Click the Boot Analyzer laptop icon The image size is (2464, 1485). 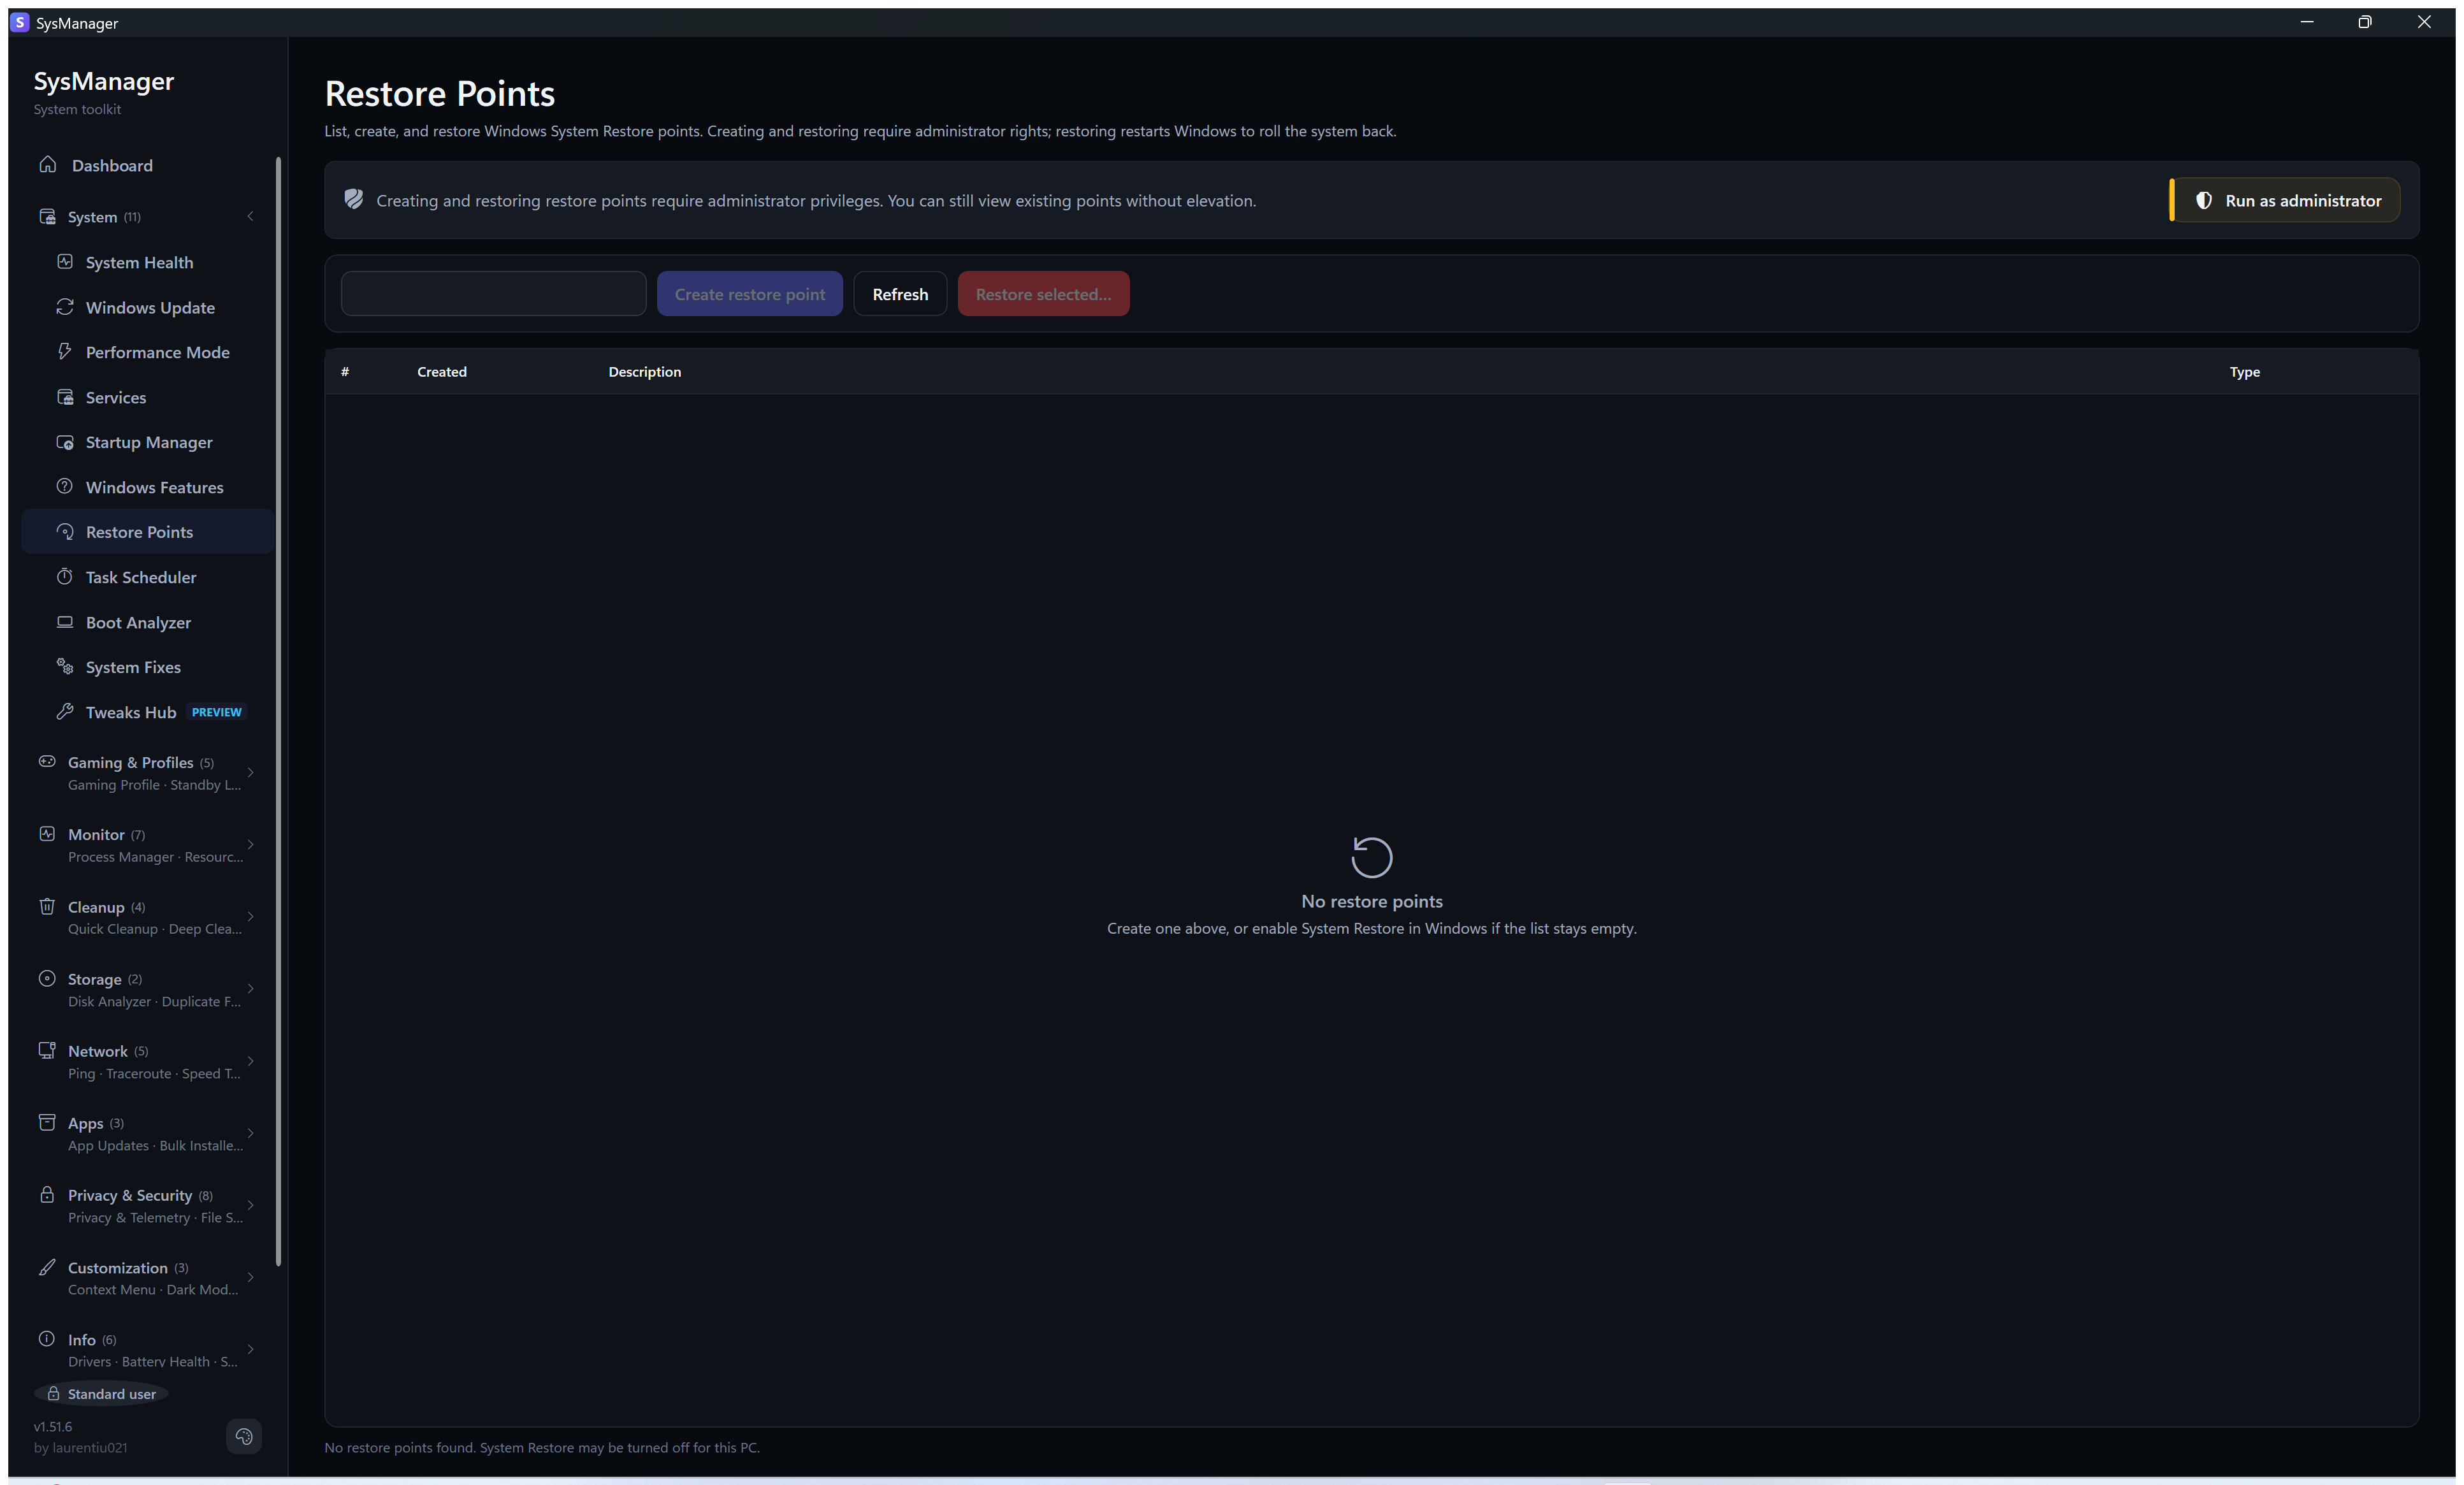pos(65,622)
